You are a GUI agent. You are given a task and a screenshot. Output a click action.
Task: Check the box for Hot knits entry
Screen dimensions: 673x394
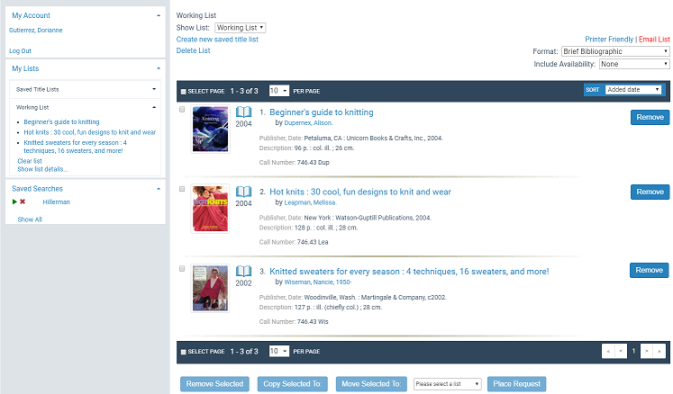click(x=182, y=189)
